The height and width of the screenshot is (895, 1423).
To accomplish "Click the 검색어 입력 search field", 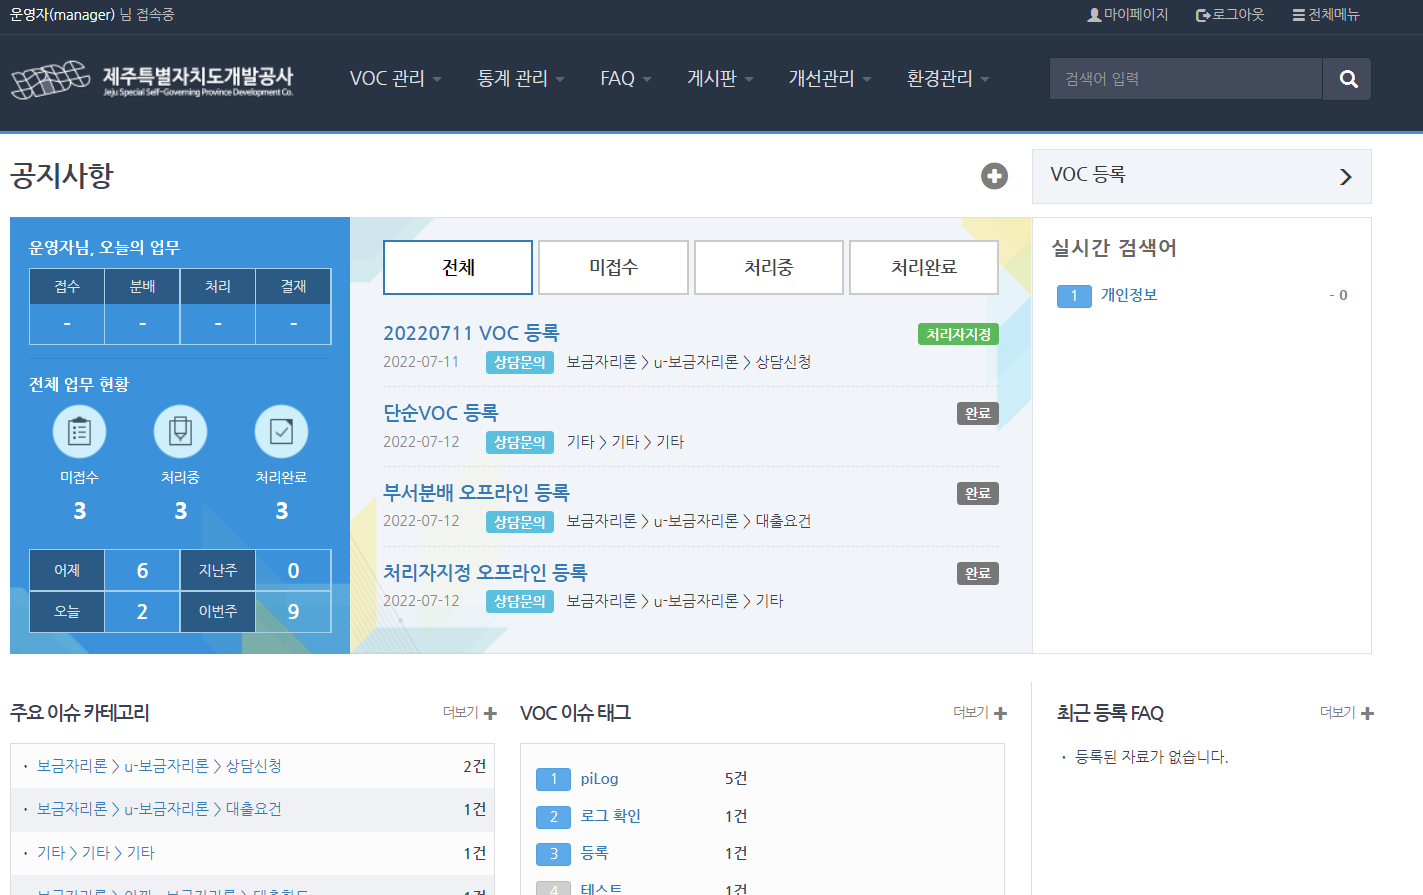I will click(x=1186, y=79).
